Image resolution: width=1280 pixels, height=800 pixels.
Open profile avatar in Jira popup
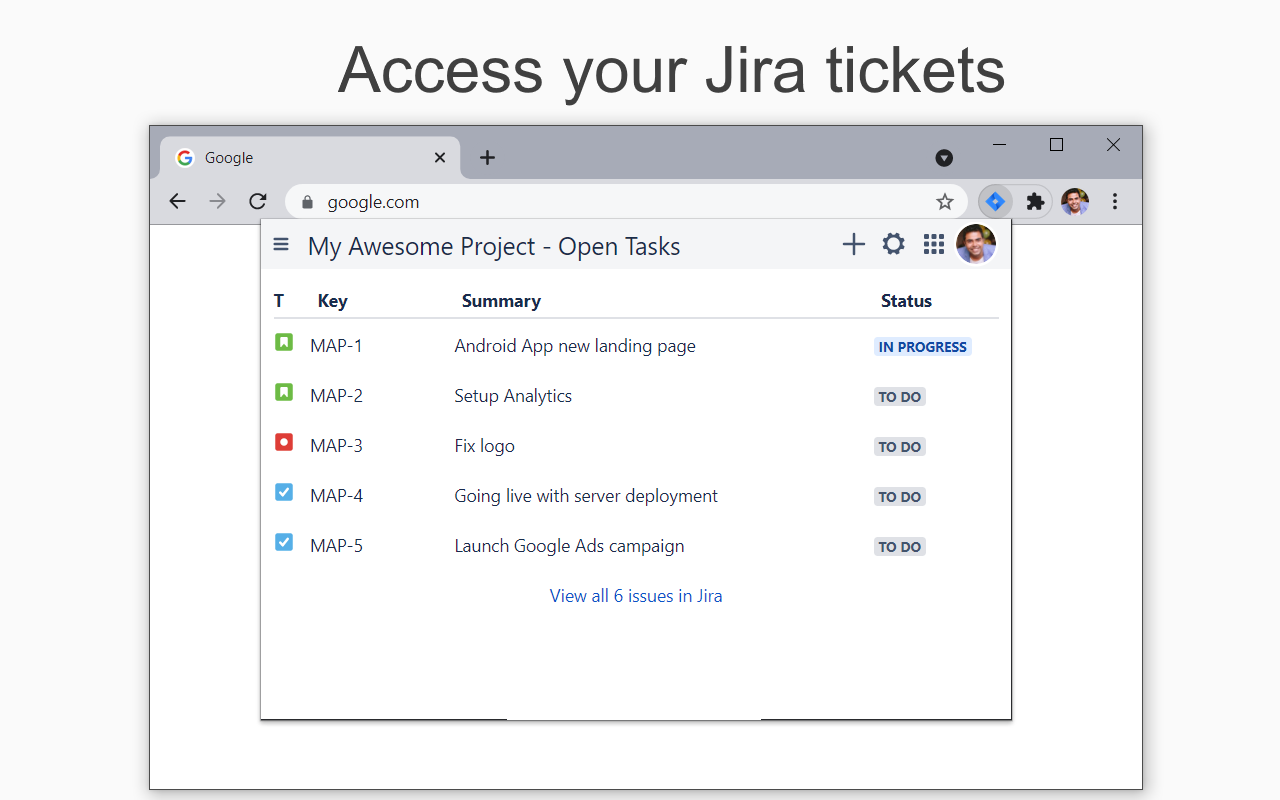click(x=976, y=244)
